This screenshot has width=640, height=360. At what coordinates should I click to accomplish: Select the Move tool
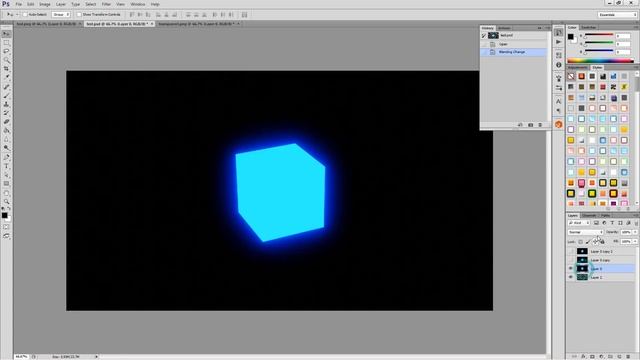click(x=6, y=33)
